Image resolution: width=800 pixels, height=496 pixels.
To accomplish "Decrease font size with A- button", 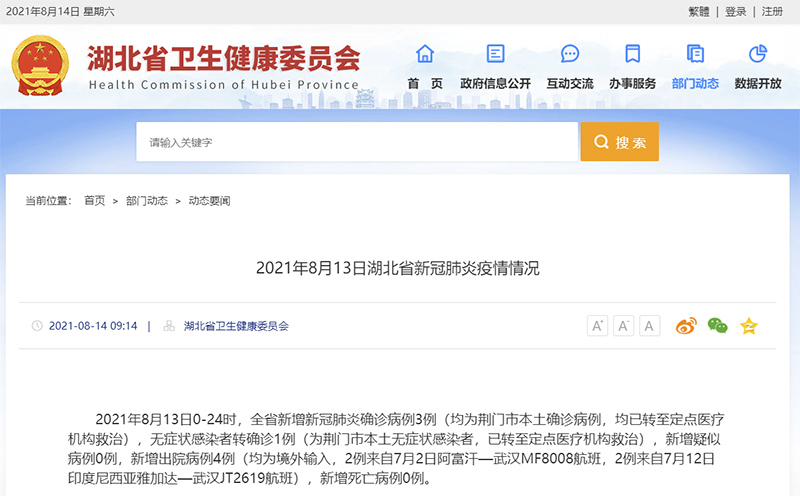I will point(623,326).
